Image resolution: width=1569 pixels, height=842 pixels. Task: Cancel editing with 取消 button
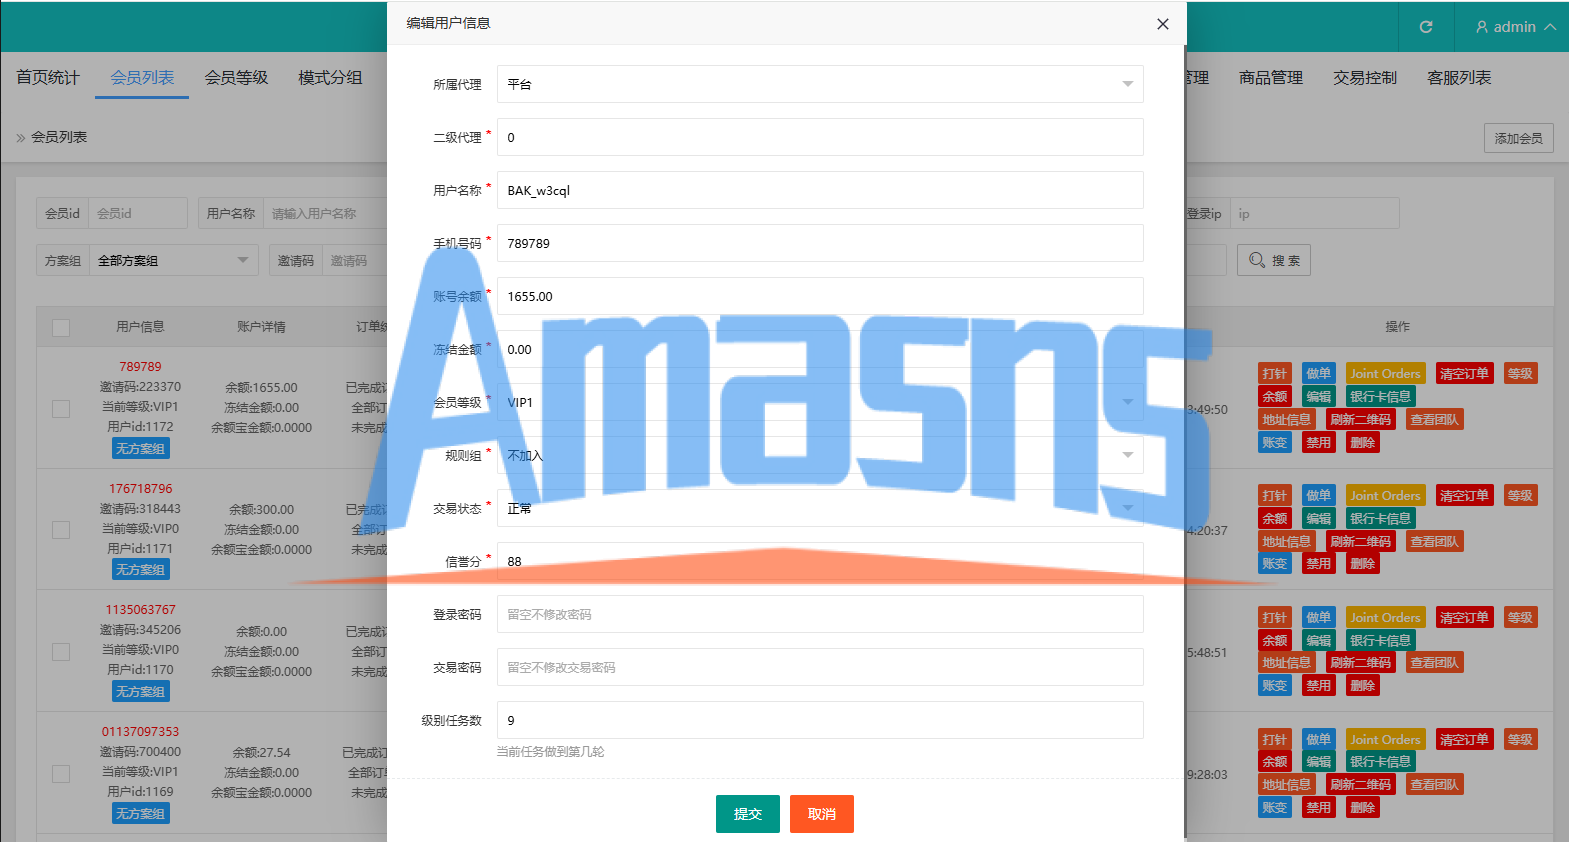(x=822, y=814)
